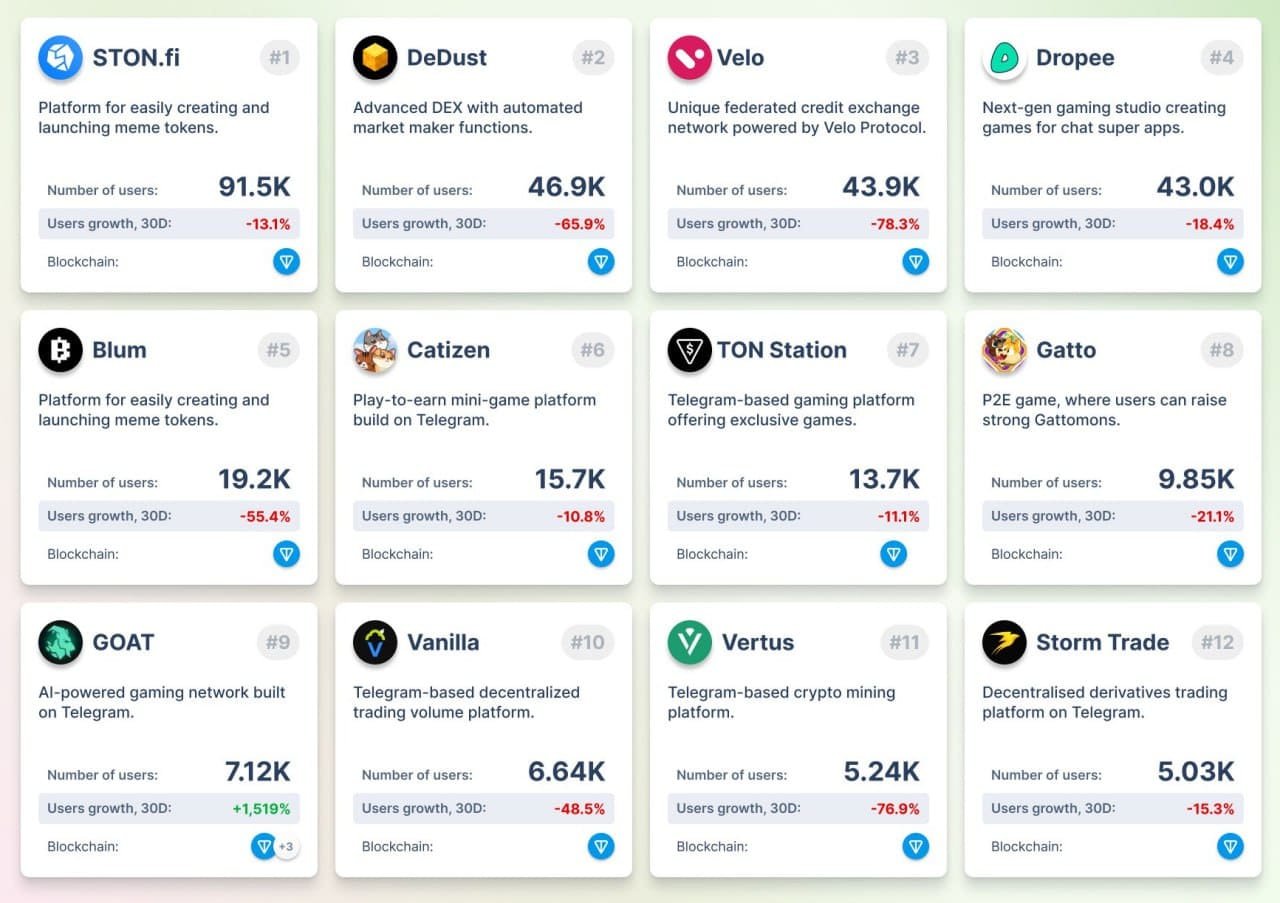Click the STON.fi logo icon
The width and height of the screenshot is (1280, 903).
tap(60, 58)
